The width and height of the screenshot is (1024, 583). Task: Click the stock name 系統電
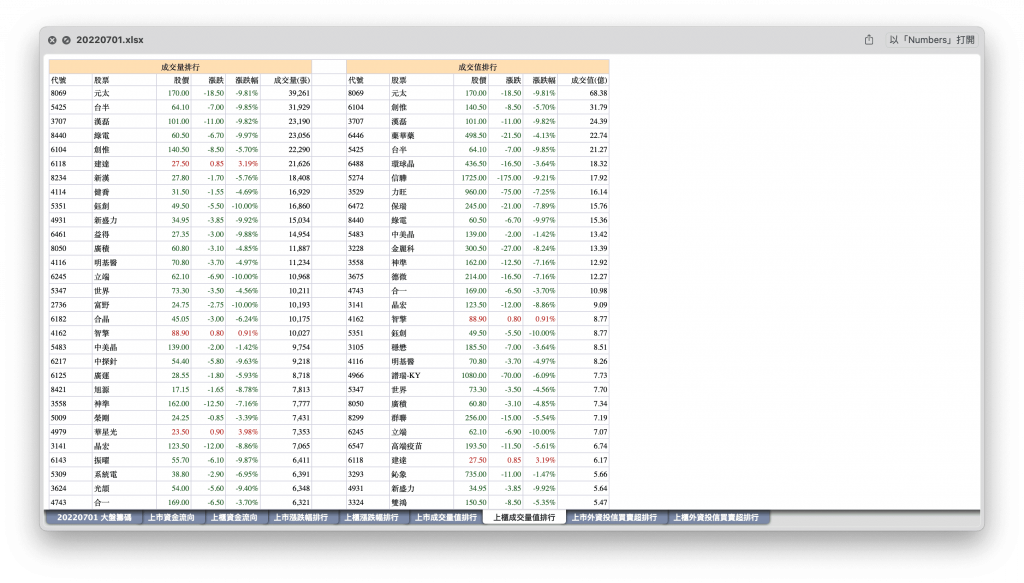(x=105, y=475)
